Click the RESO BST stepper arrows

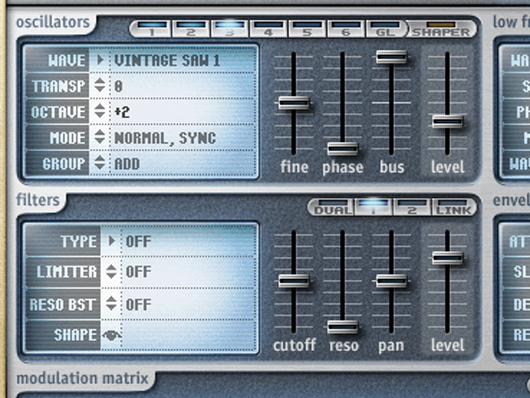[x=111, y=303]
